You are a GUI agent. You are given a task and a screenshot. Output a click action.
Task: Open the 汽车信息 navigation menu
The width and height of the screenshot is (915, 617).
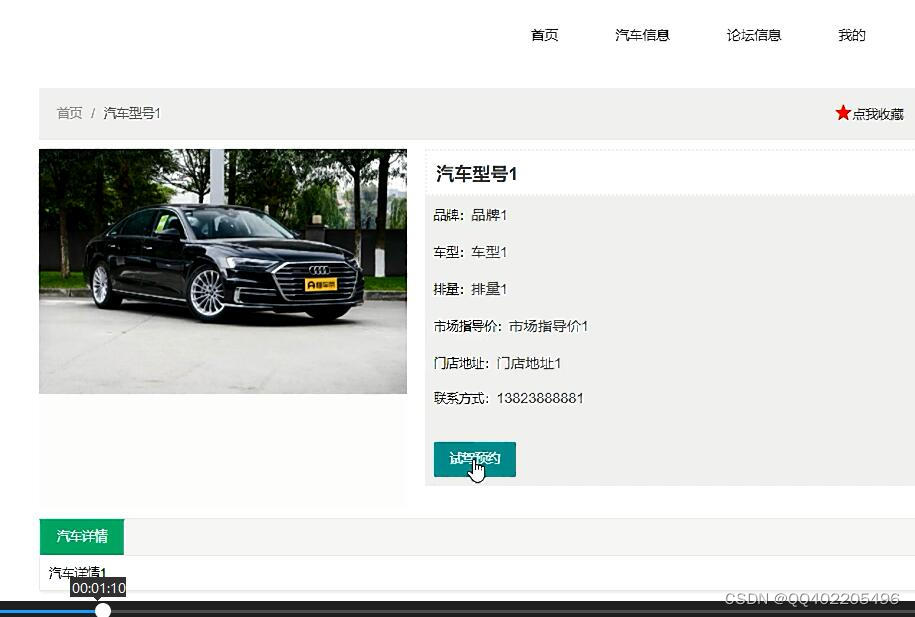642,34
